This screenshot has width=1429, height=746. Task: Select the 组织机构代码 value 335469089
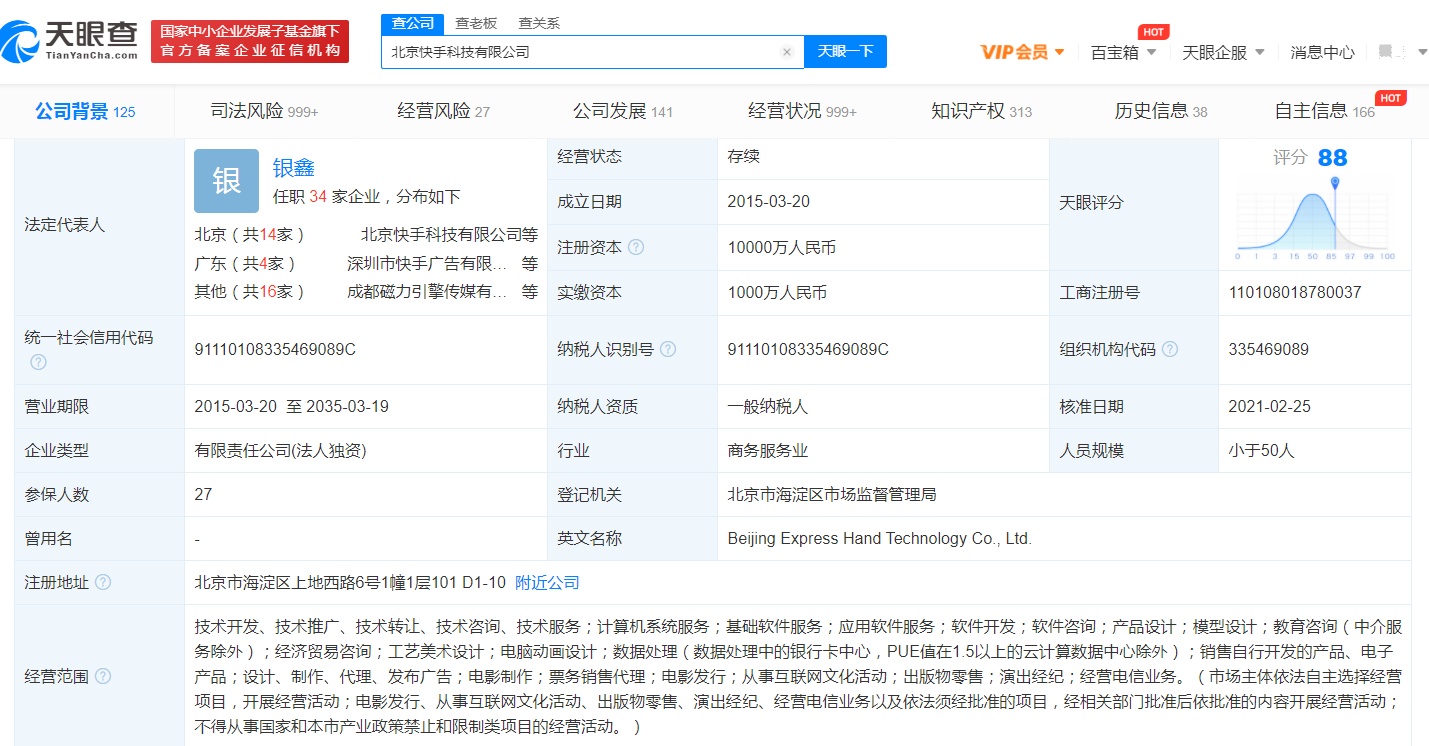pyautogui.click(x=1268, y=349)
